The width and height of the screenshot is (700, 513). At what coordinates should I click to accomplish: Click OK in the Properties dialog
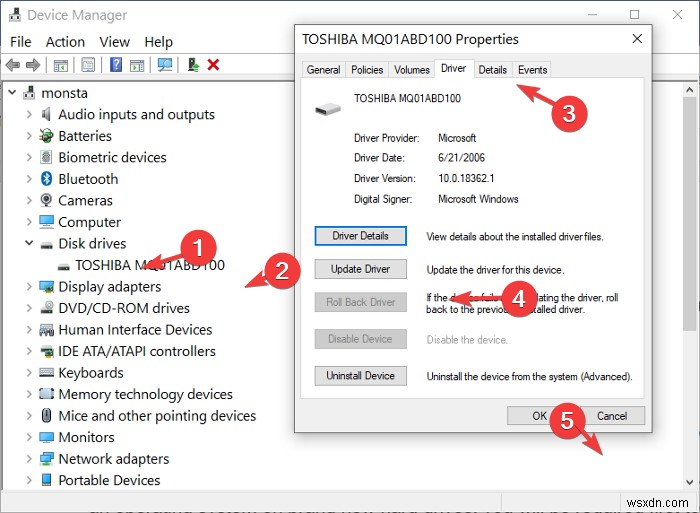[x=539, y=416]
